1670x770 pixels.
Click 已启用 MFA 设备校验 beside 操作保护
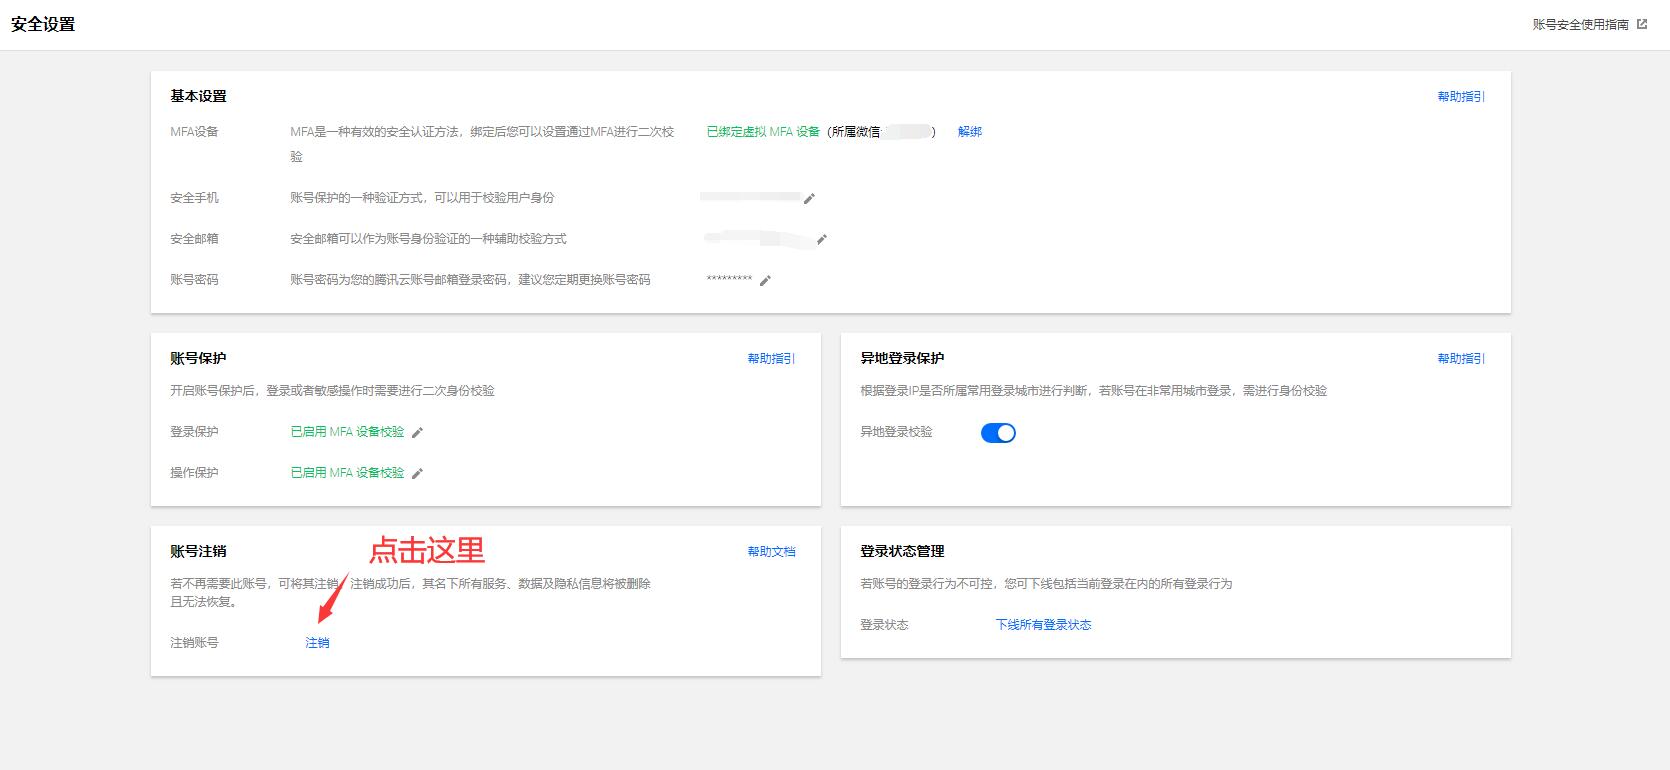tap(347, 472)
